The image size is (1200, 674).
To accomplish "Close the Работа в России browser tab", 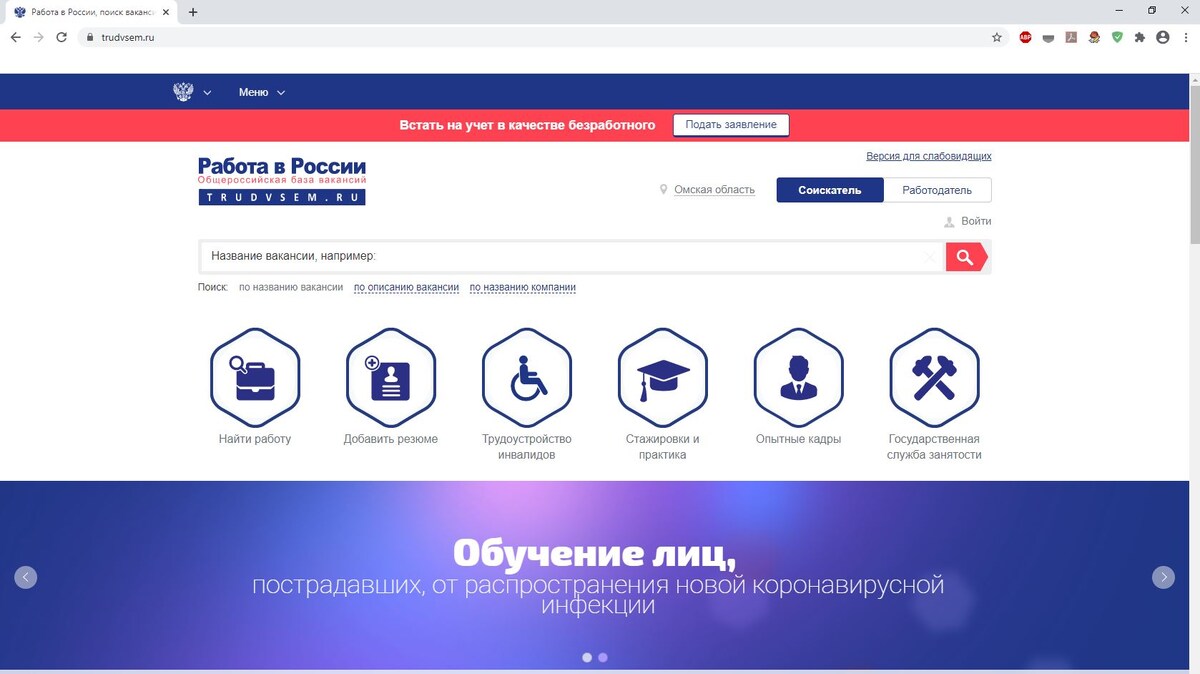I will pos(167,12).
